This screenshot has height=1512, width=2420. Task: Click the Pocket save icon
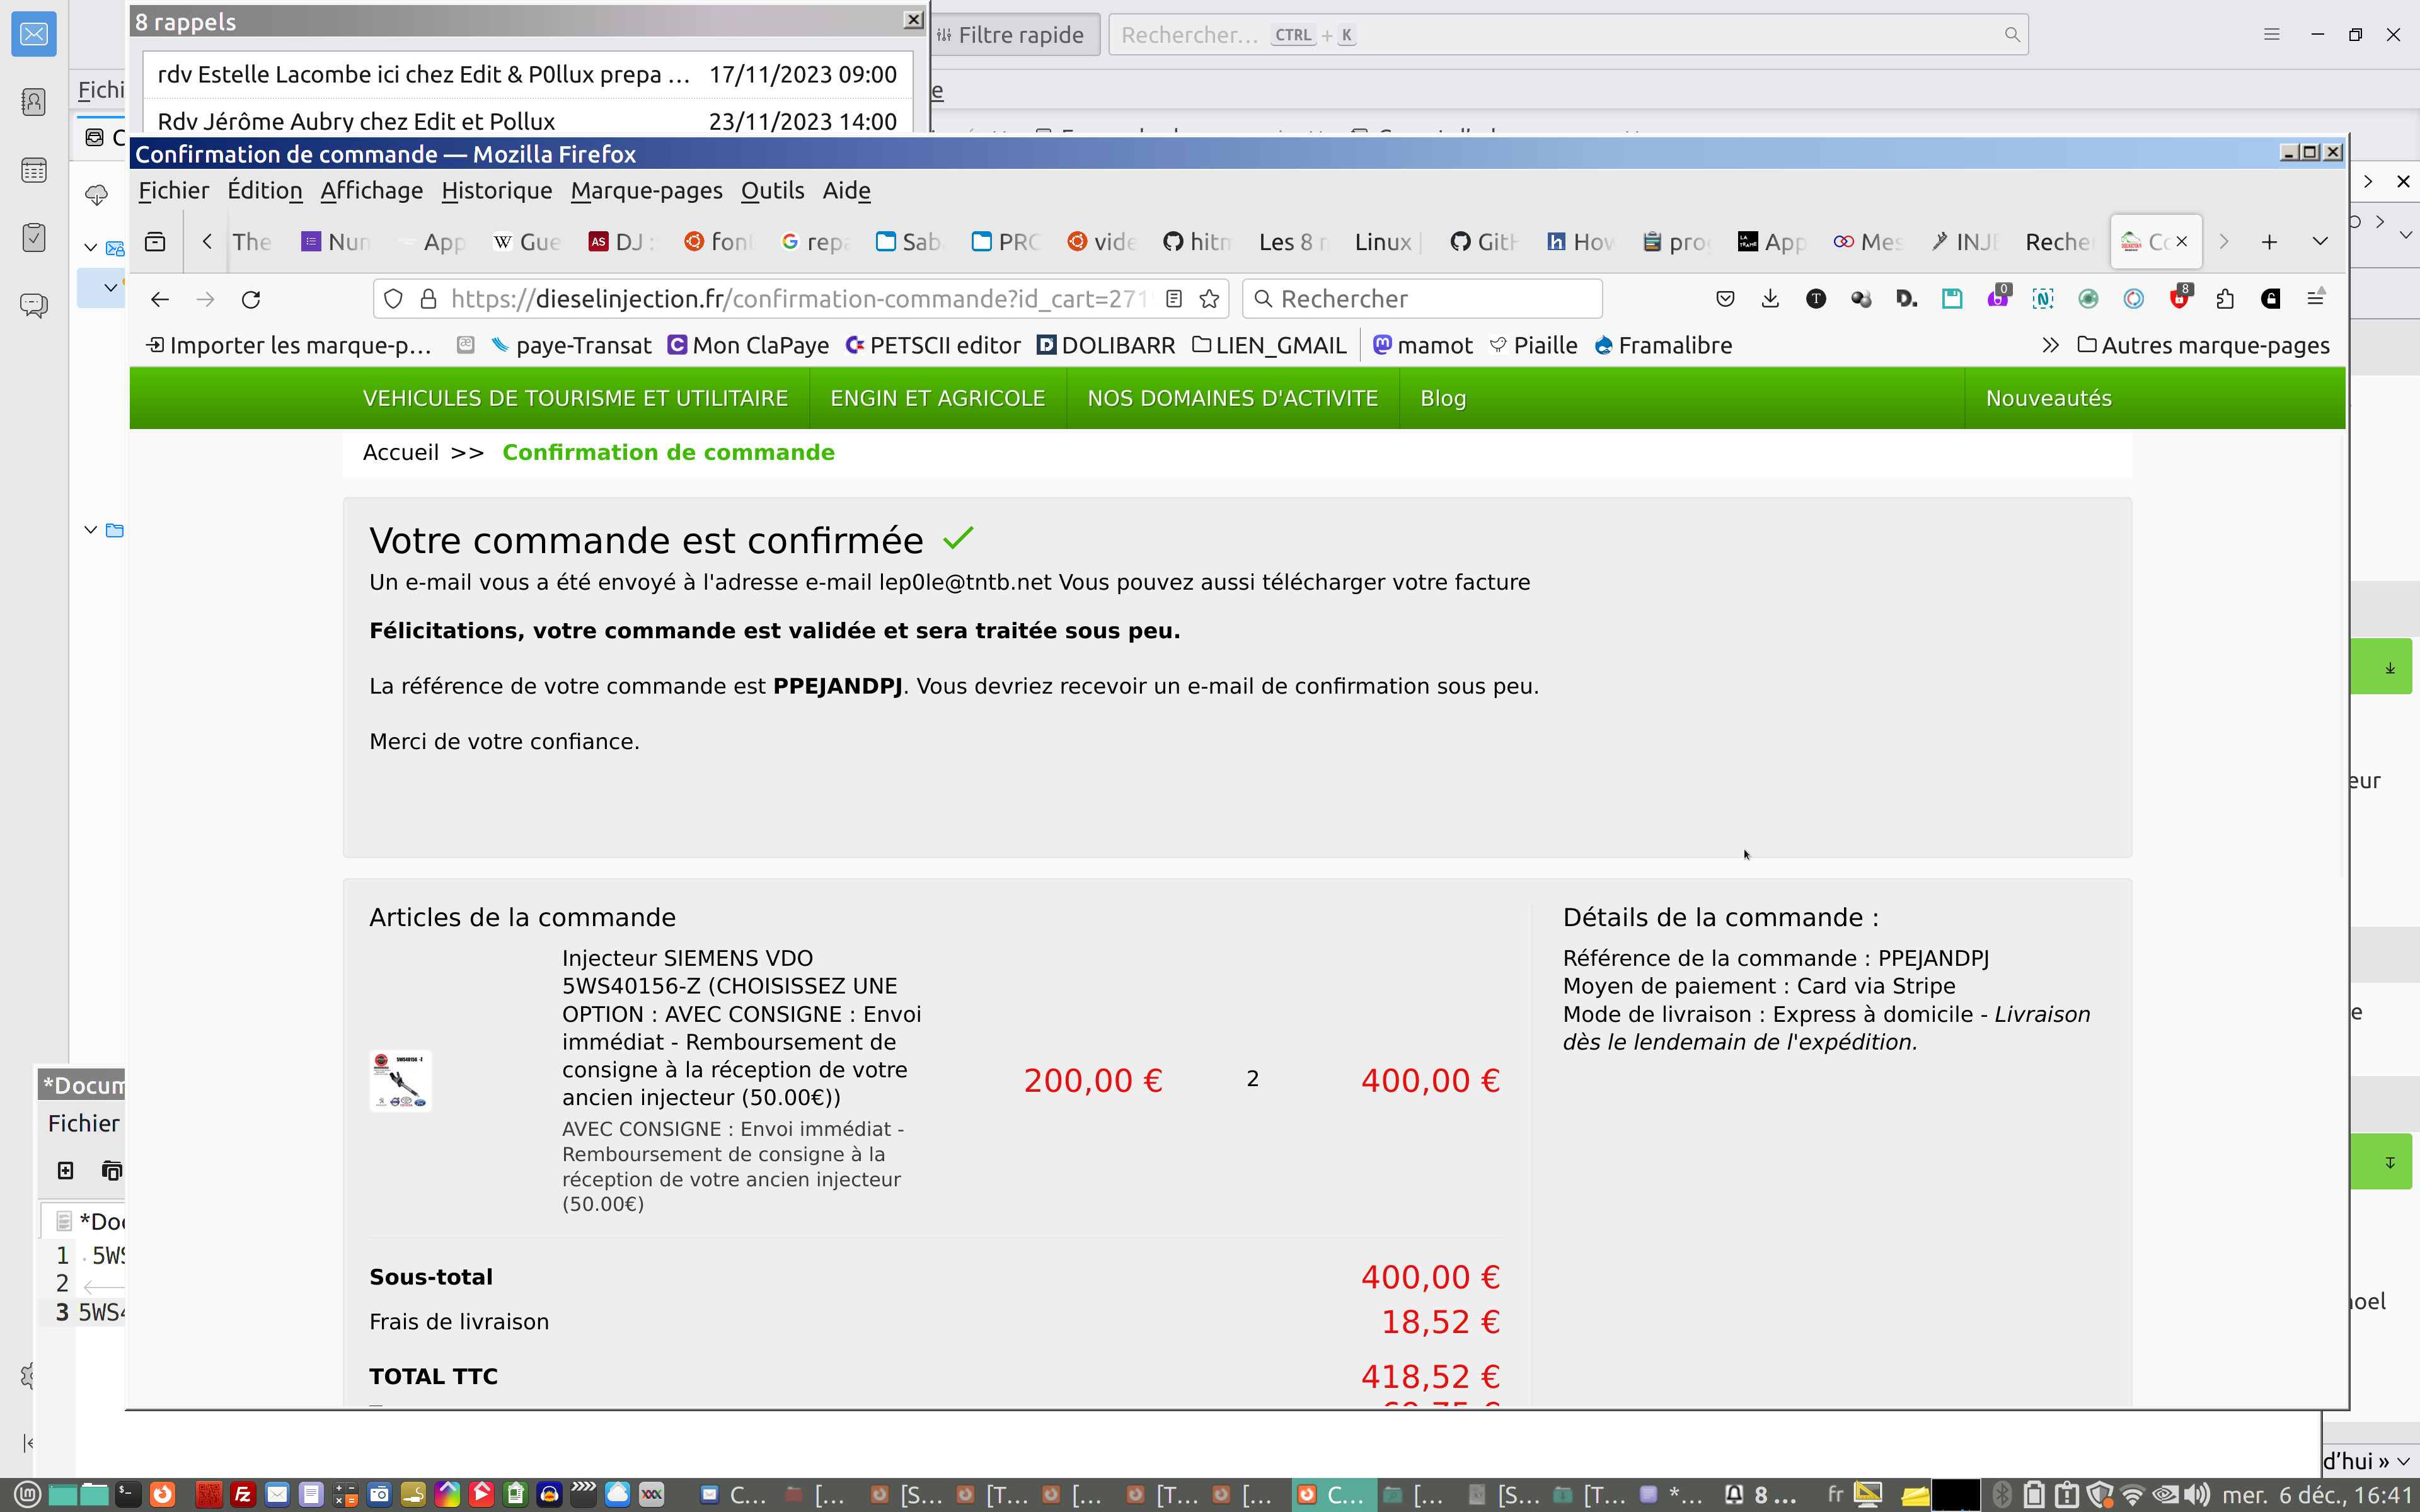[1725, 299]
